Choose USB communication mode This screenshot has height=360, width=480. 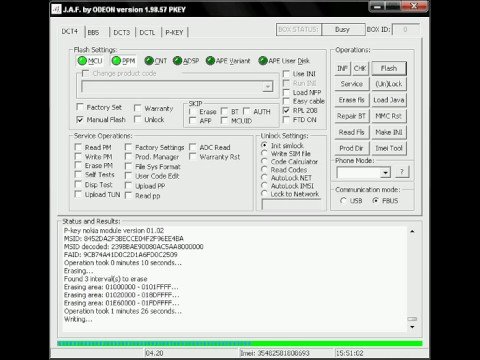[343, 200]
